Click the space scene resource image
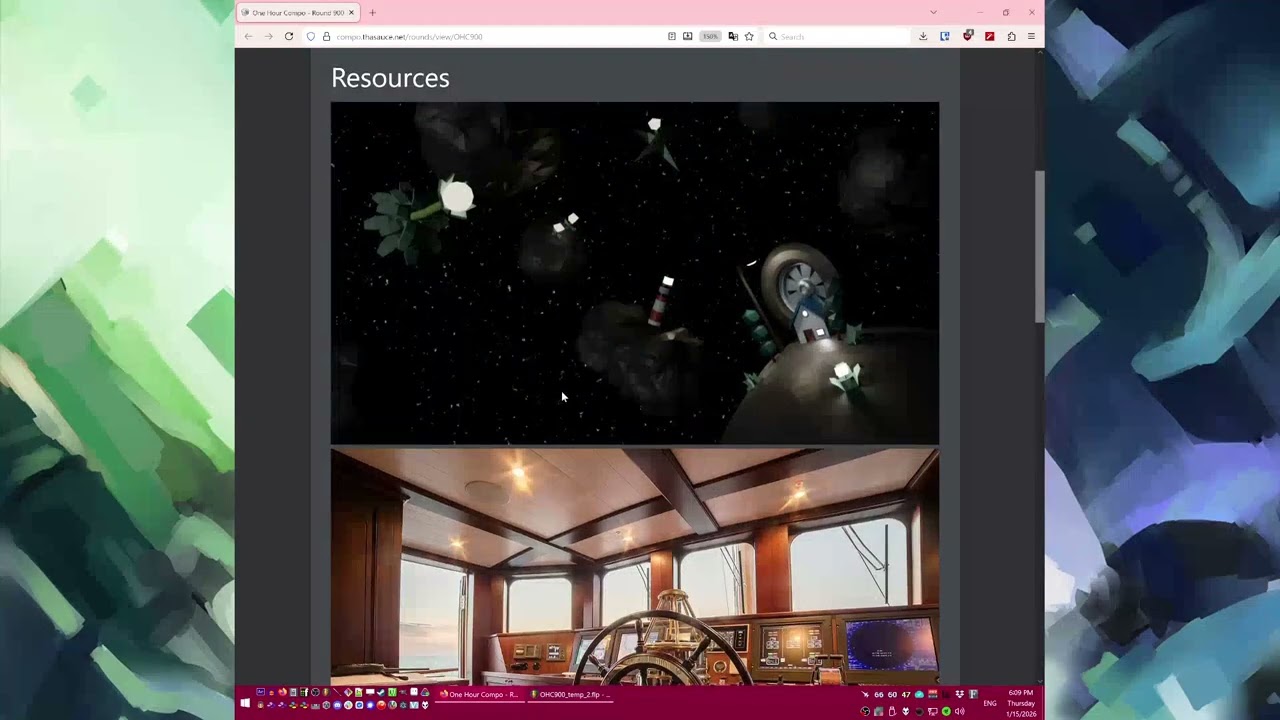The image size is (1280, 720). 635,273
